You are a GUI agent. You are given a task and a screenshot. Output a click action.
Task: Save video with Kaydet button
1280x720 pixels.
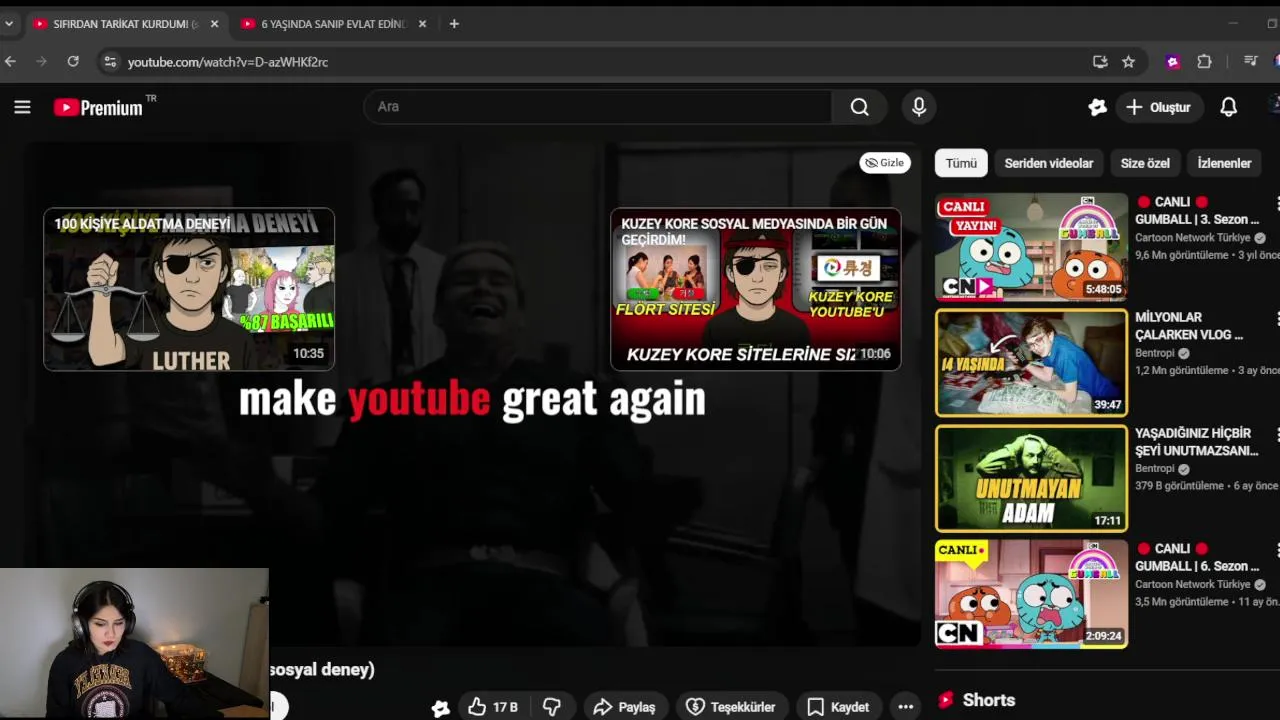[838, 707]
